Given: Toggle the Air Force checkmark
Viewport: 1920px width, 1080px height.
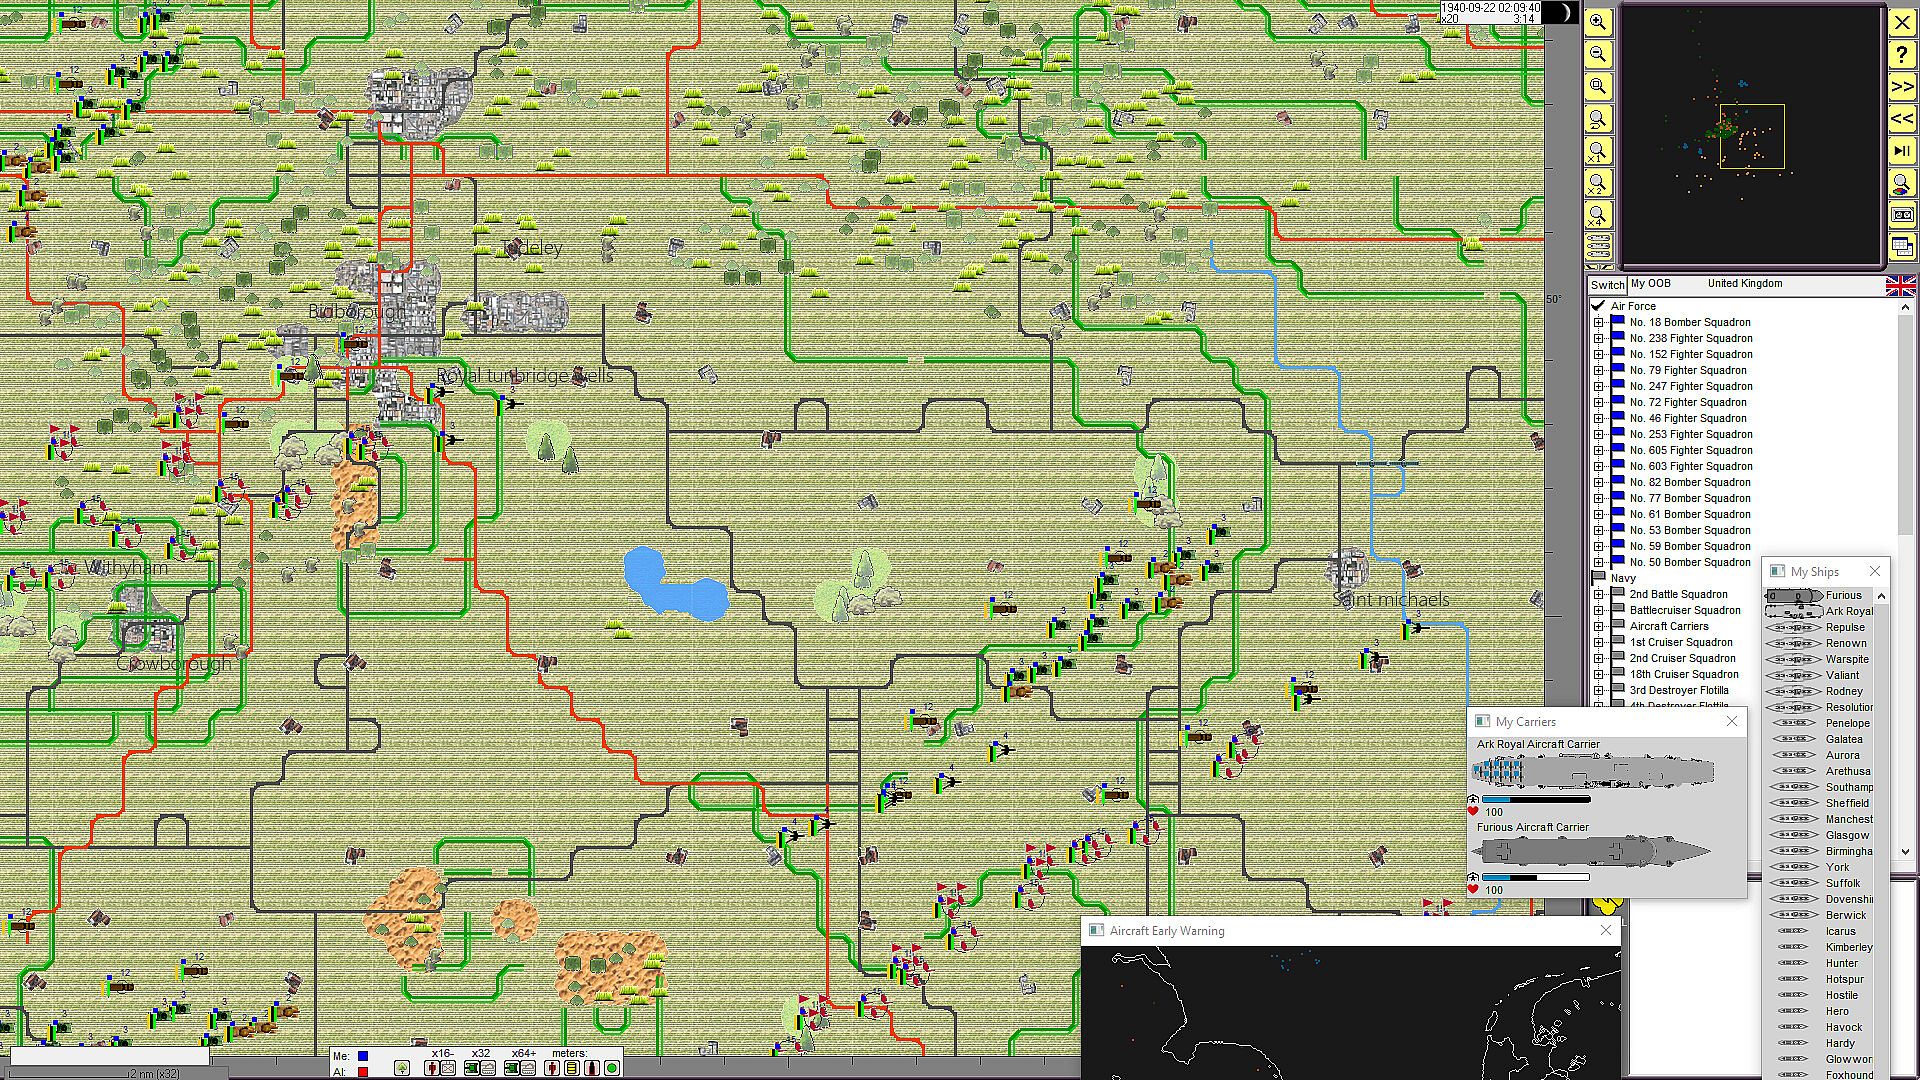Looking at the screenshot, I should click(1598, 306).
